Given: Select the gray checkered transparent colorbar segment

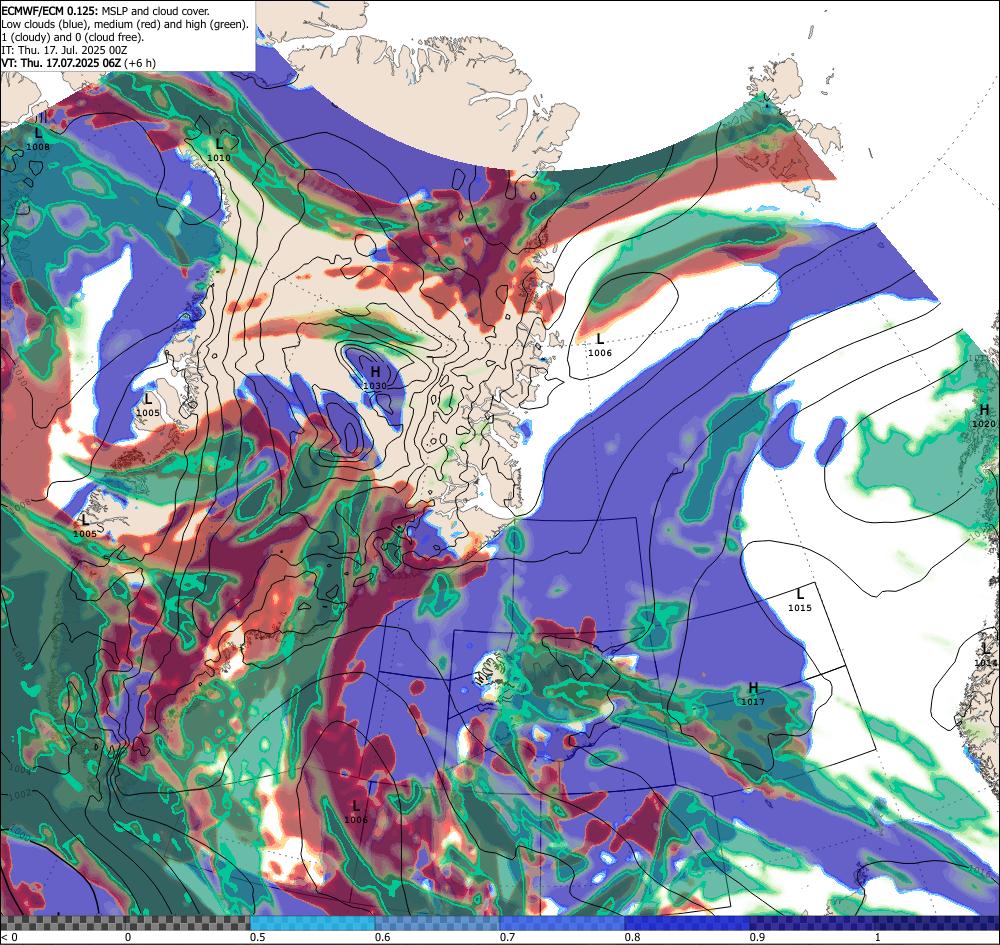Looking at the screenshot, I should 126,923.
